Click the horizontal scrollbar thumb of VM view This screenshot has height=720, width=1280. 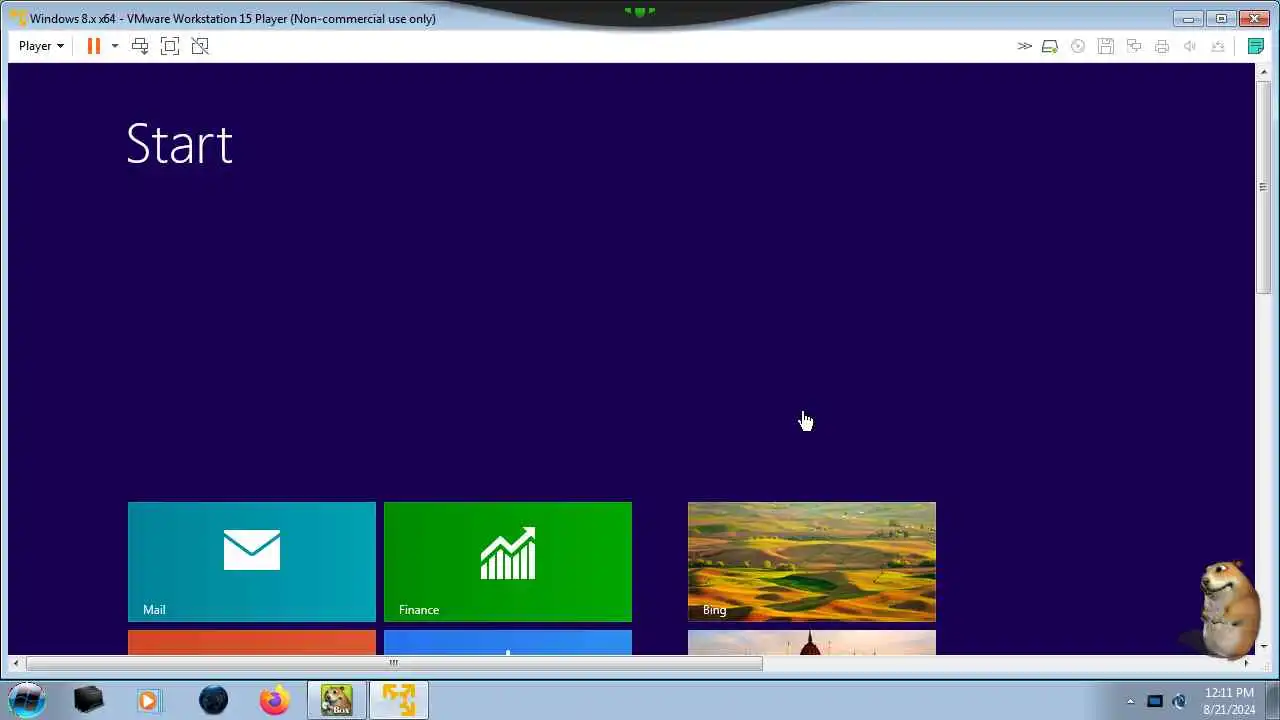point(394,663)
